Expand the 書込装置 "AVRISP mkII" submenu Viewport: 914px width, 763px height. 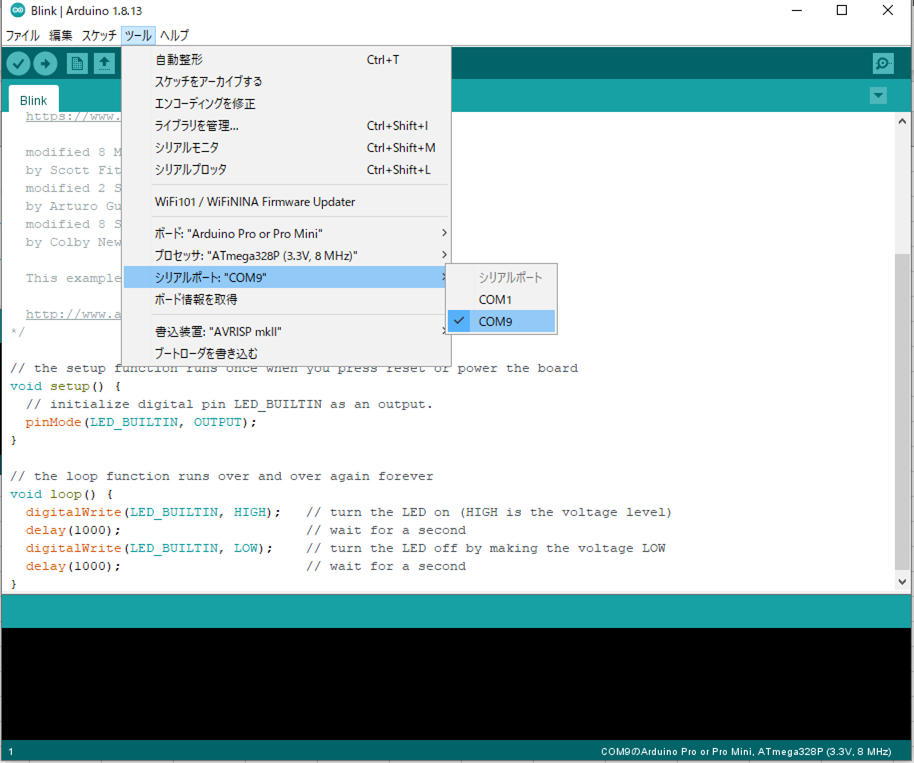click(286, 332)
